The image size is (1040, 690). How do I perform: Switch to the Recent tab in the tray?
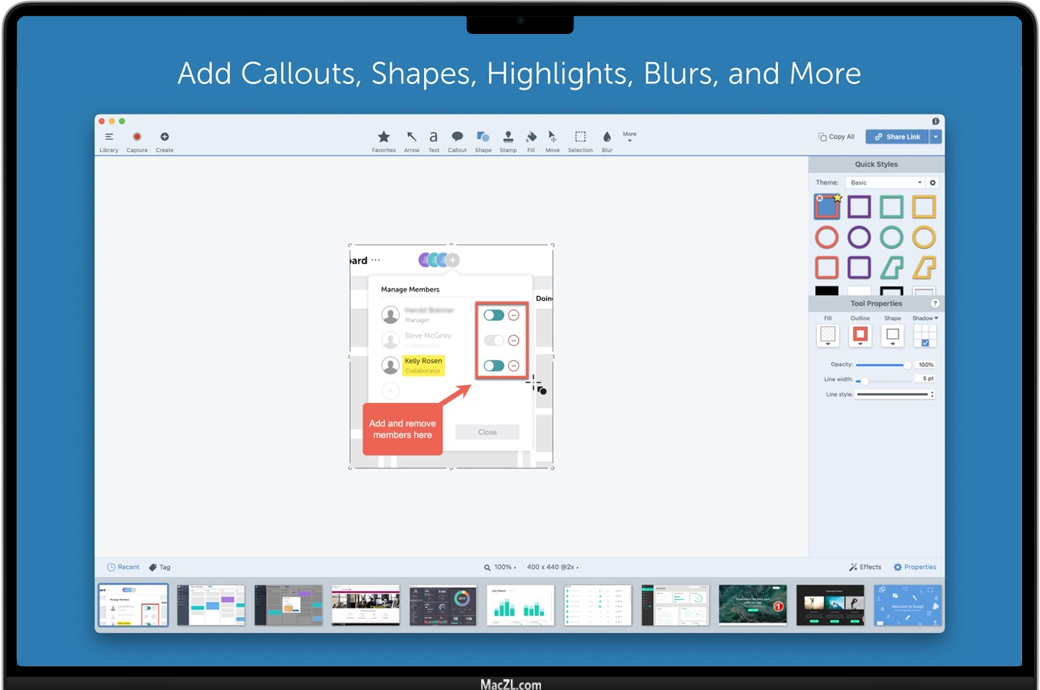coord(124,567)
